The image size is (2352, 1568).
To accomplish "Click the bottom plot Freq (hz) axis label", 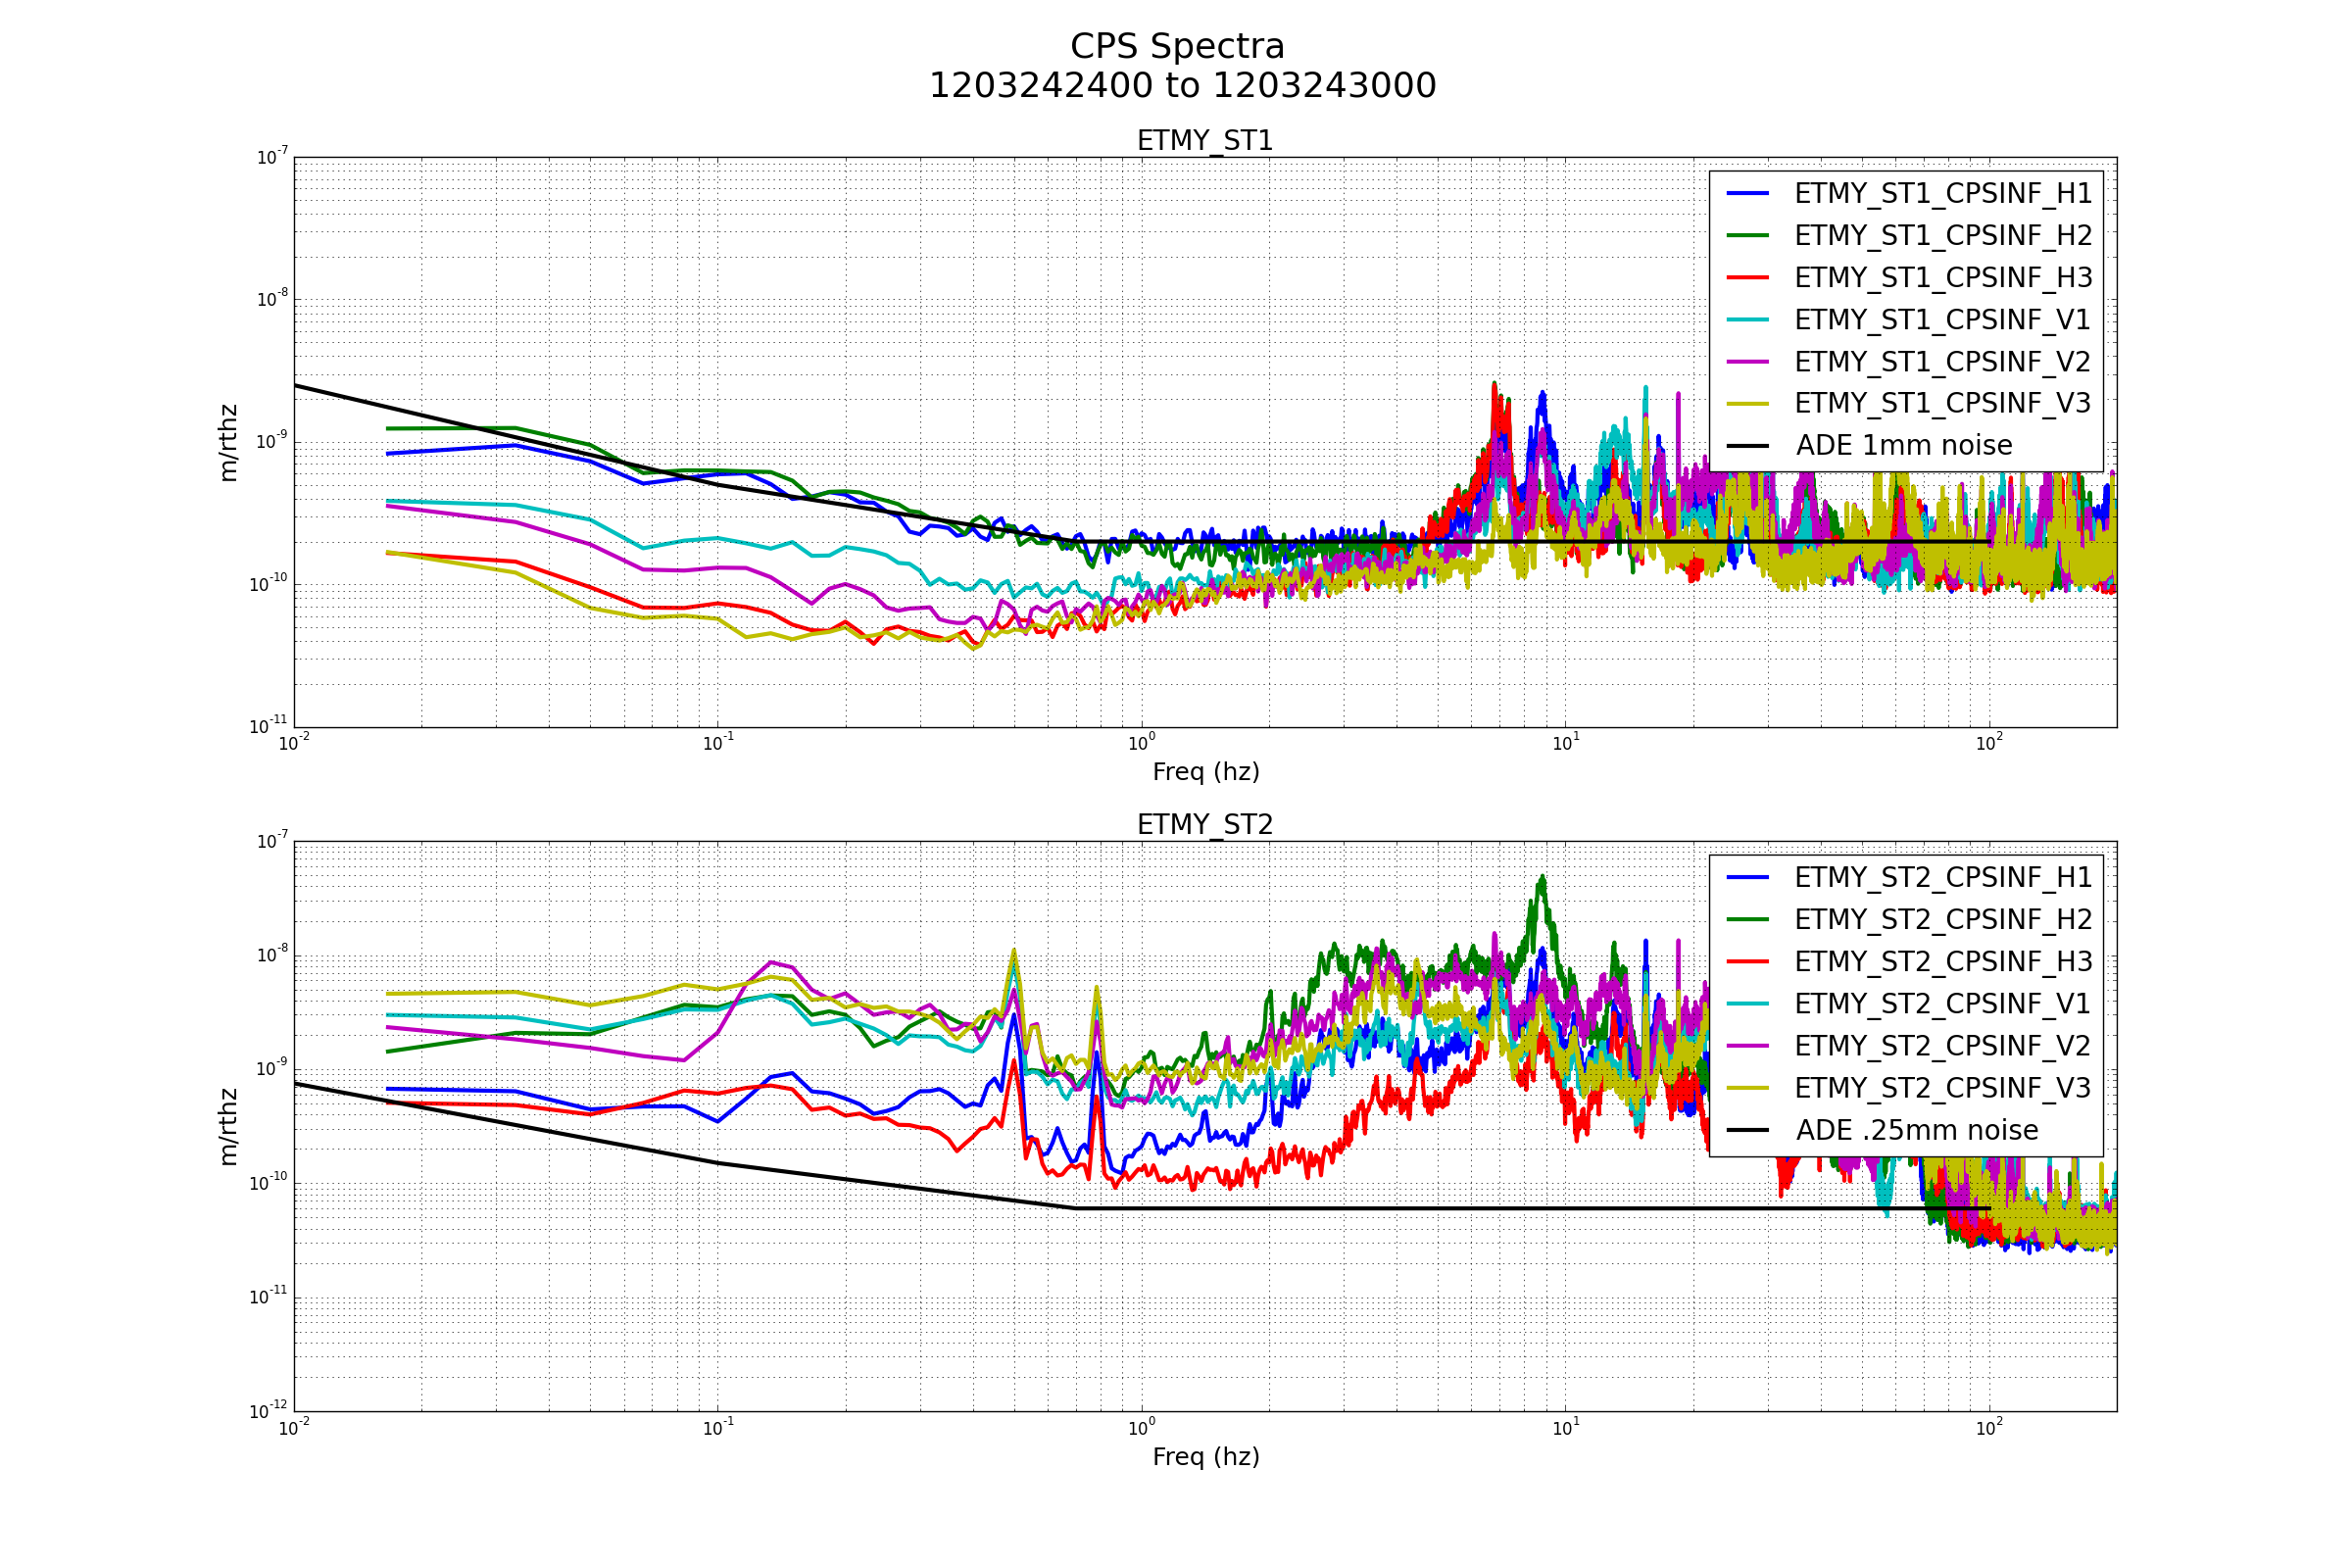I will pos(1205,1457).
